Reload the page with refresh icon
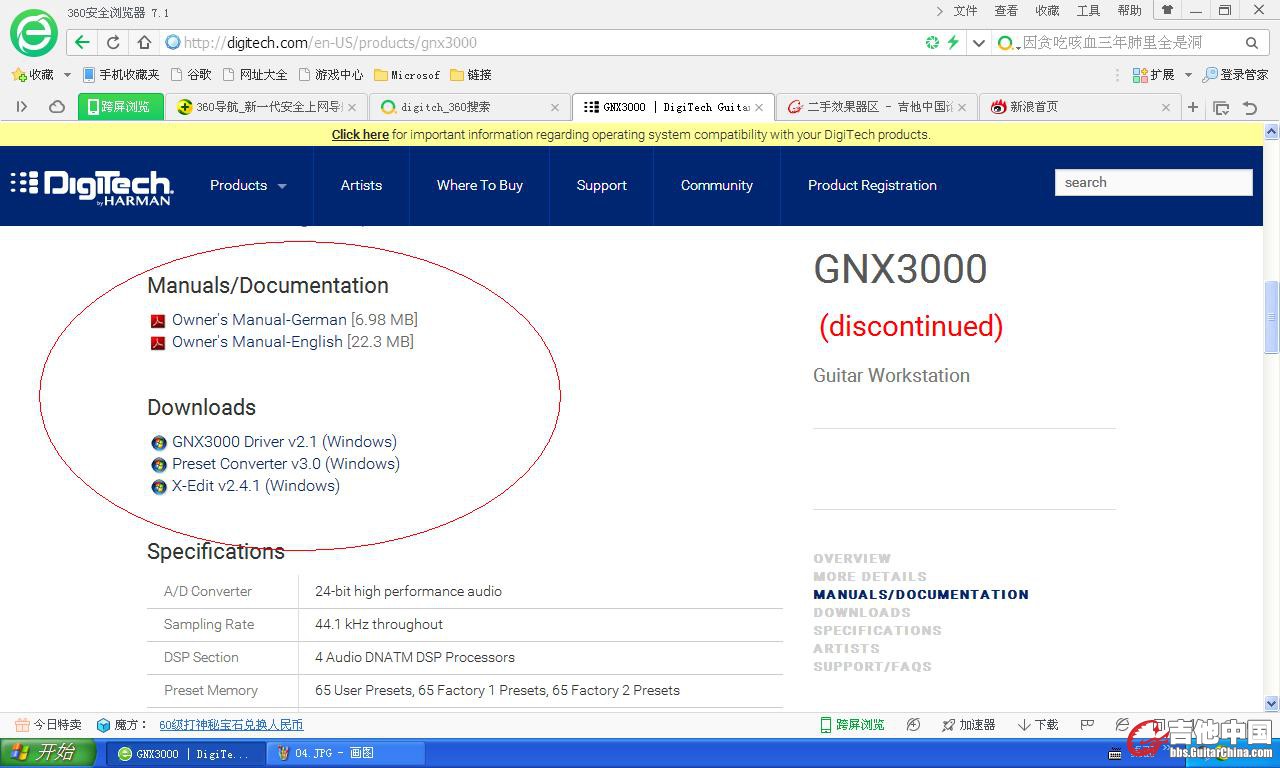This screenshot has height=768, width=1280. (113, 42)
